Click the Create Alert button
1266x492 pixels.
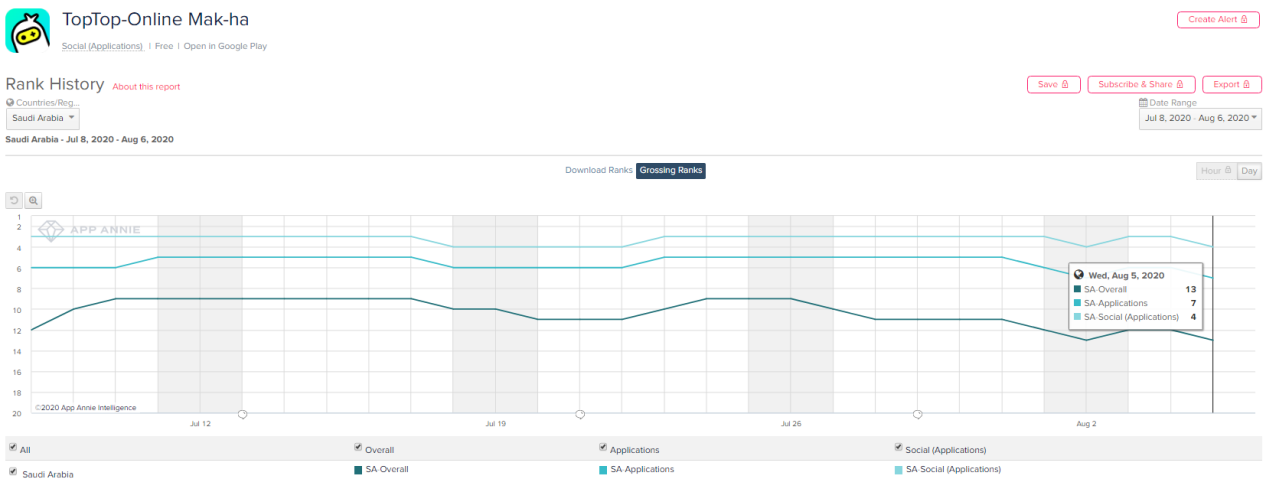pyautogui.click(x=1218, y=19)
